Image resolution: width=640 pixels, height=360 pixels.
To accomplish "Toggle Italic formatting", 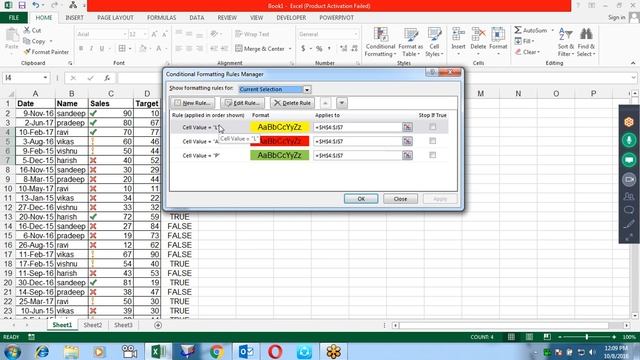I will 91,49.
